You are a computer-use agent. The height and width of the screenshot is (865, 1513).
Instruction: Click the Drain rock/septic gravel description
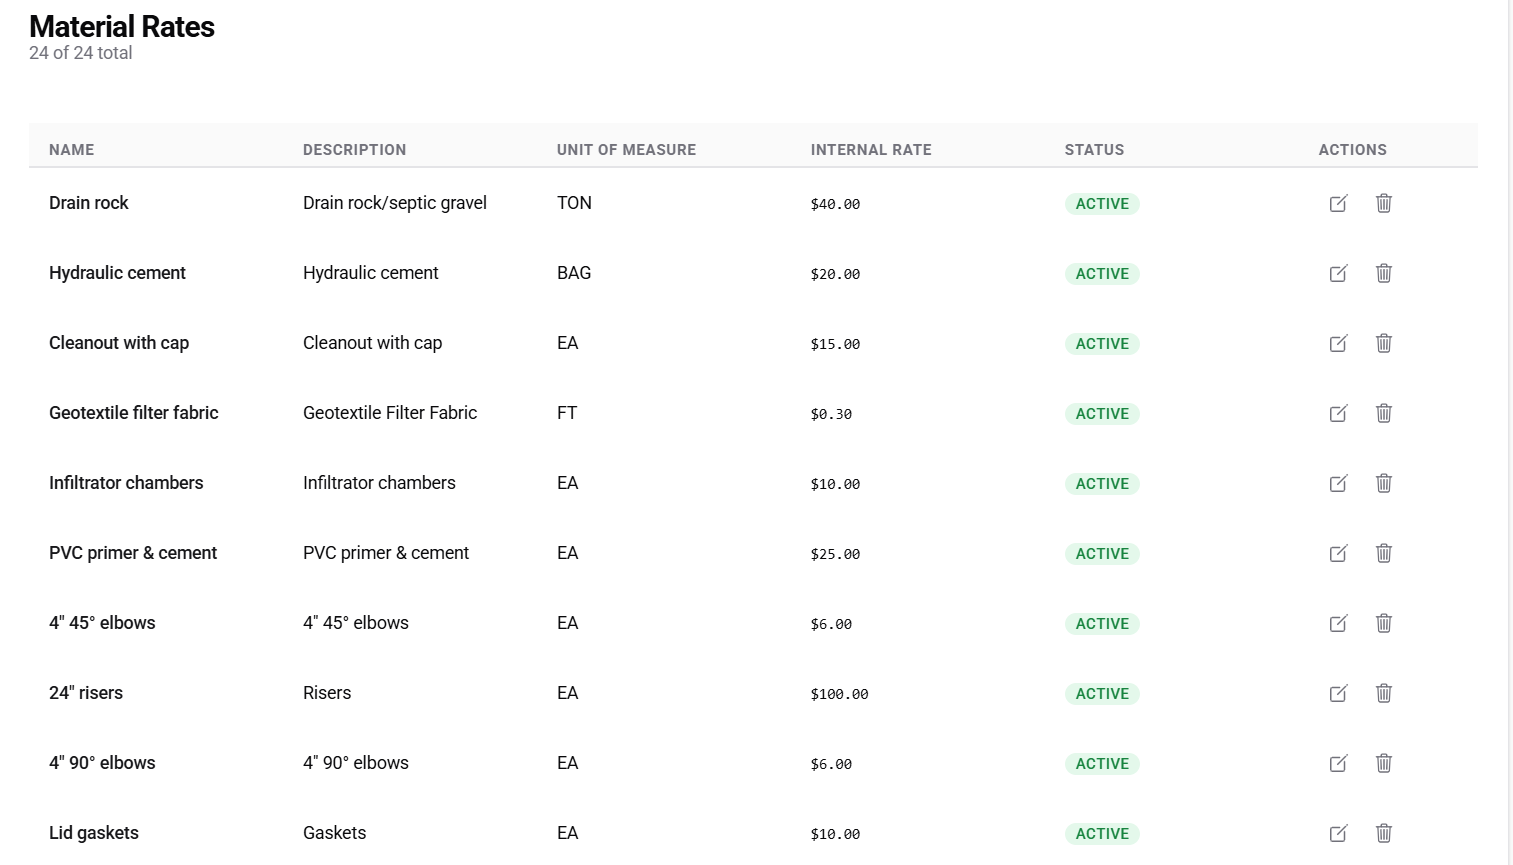(x=395, y=203)
